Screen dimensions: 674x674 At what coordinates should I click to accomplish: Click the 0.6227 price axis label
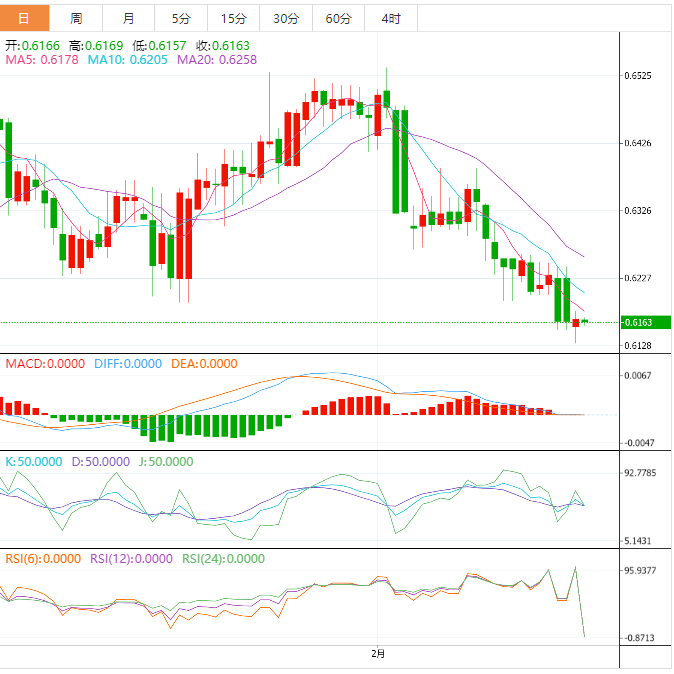638,278
